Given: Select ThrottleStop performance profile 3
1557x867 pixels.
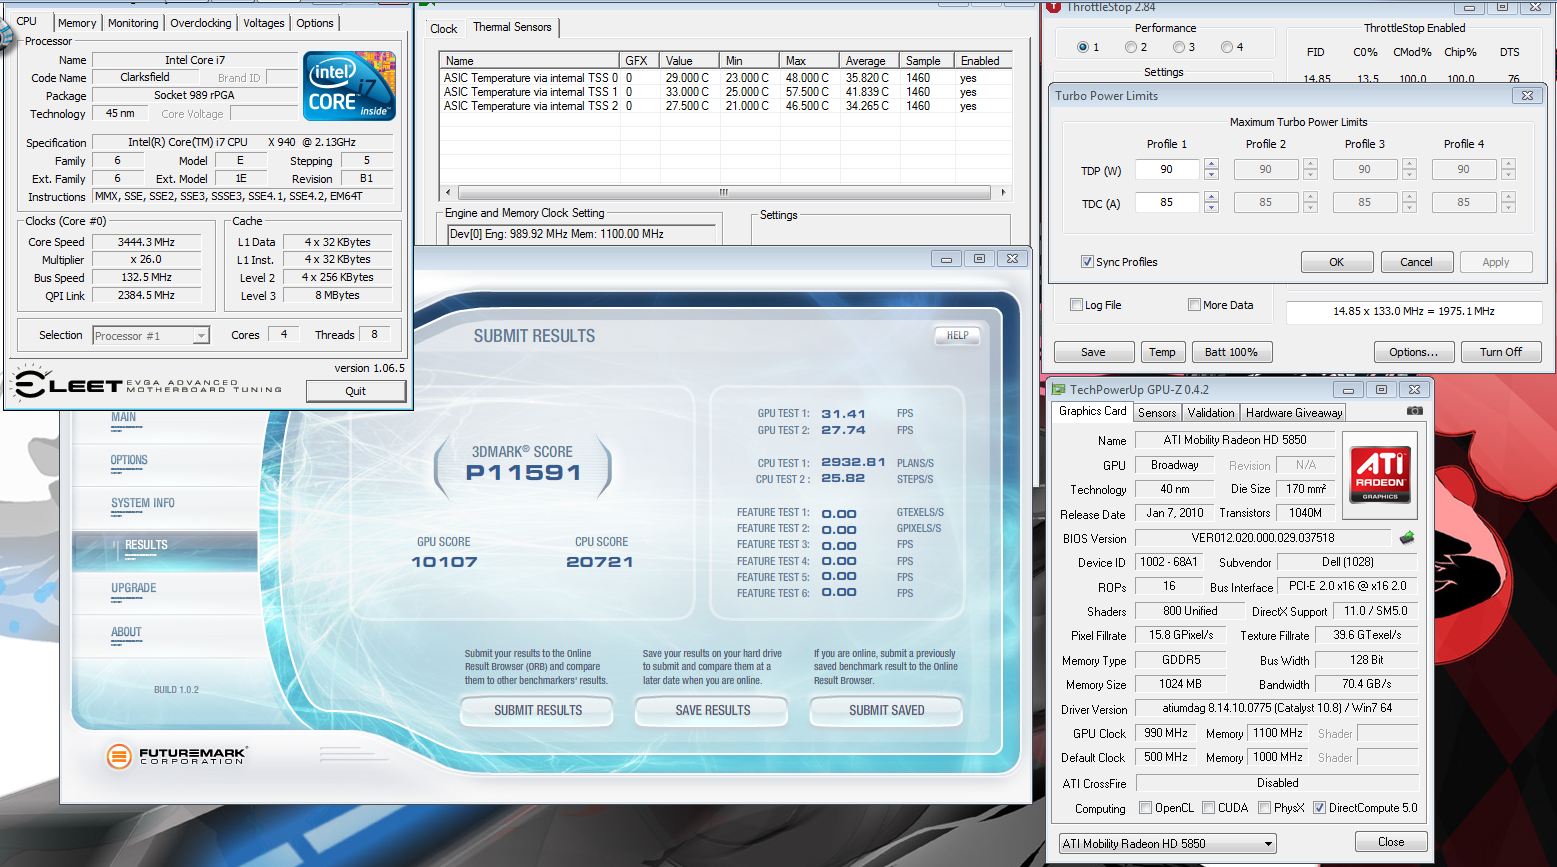Looking at the screenshot, I should [1178, 47].
